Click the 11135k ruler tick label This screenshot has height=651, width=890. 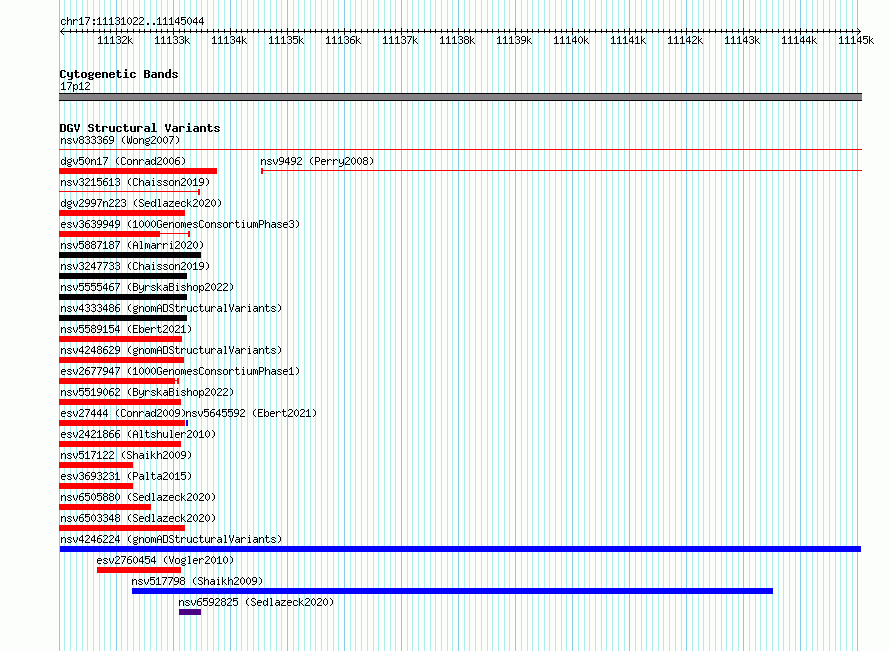pyautogui.click(x=286, y=40)
